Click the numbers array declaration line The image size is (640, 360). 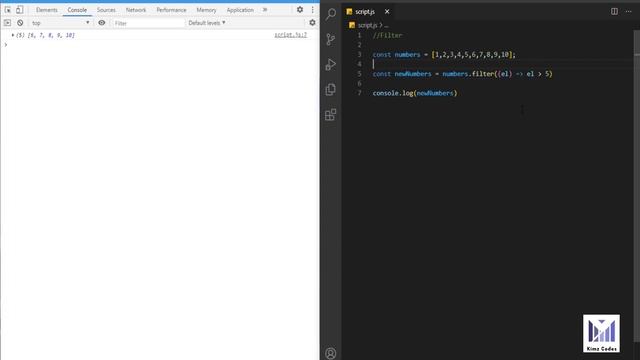coord(444,55)
